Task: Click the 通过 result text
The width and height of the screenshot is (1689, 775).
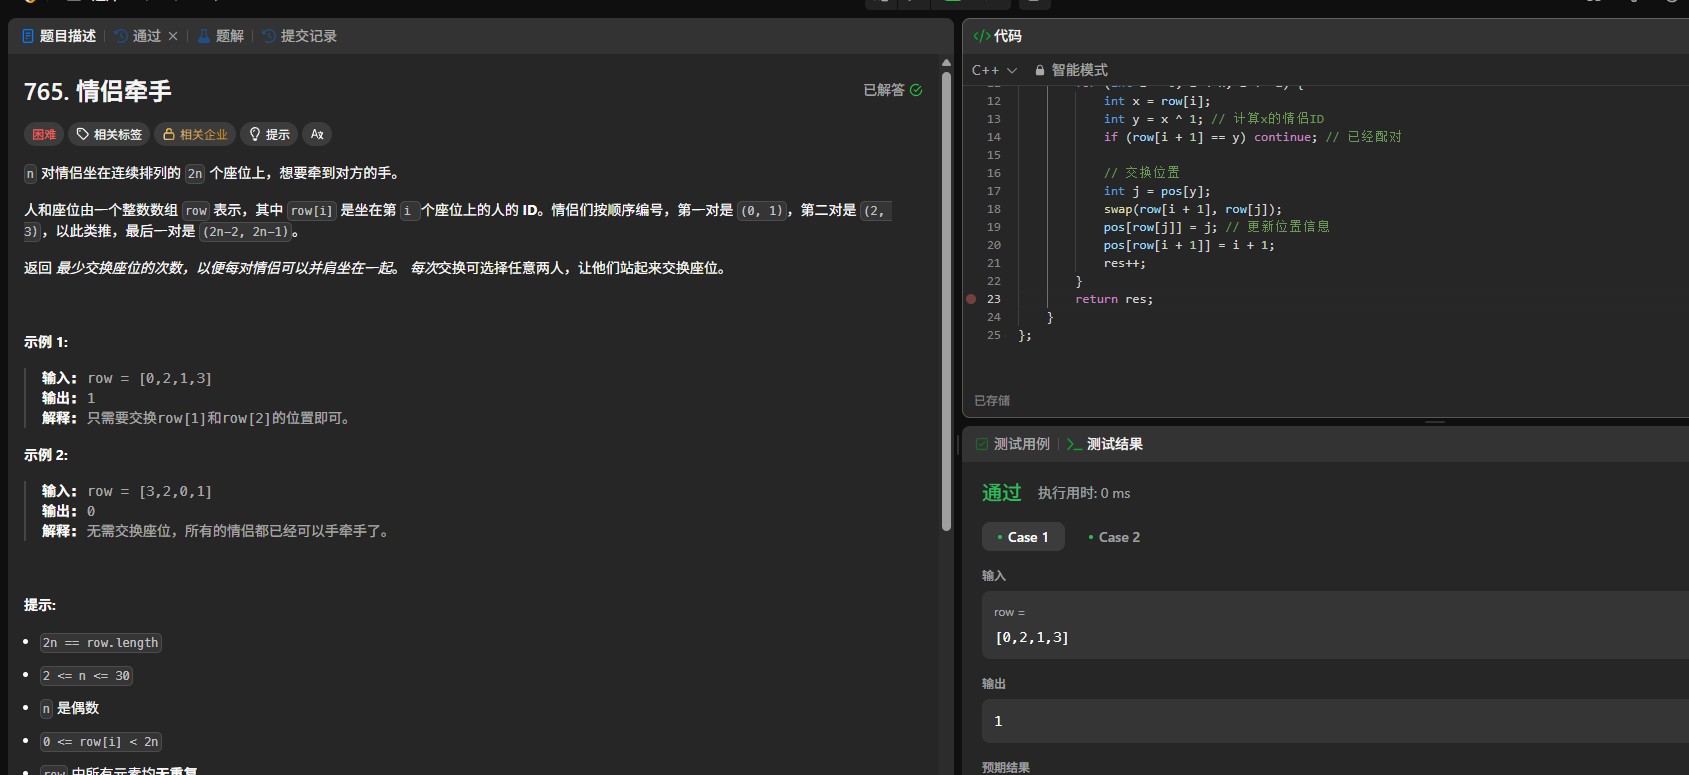Action: [1002, 493]
